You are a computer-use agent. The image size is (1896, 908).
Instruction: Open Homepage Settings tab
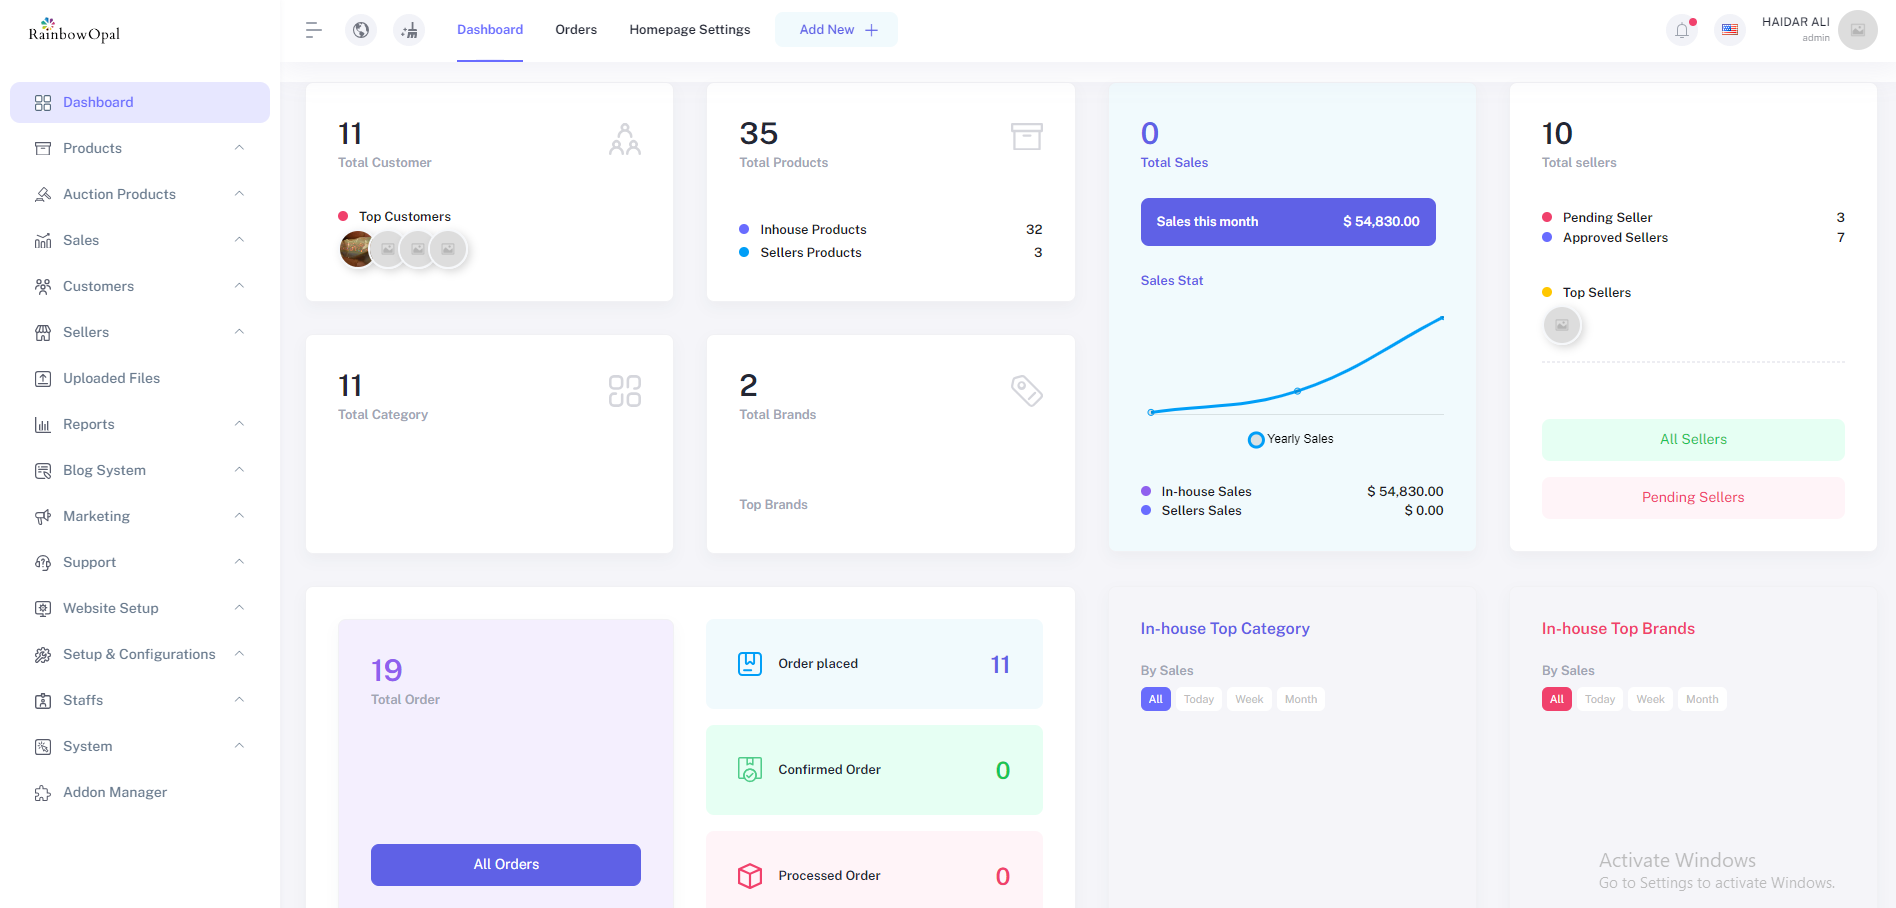coord(689,30)
